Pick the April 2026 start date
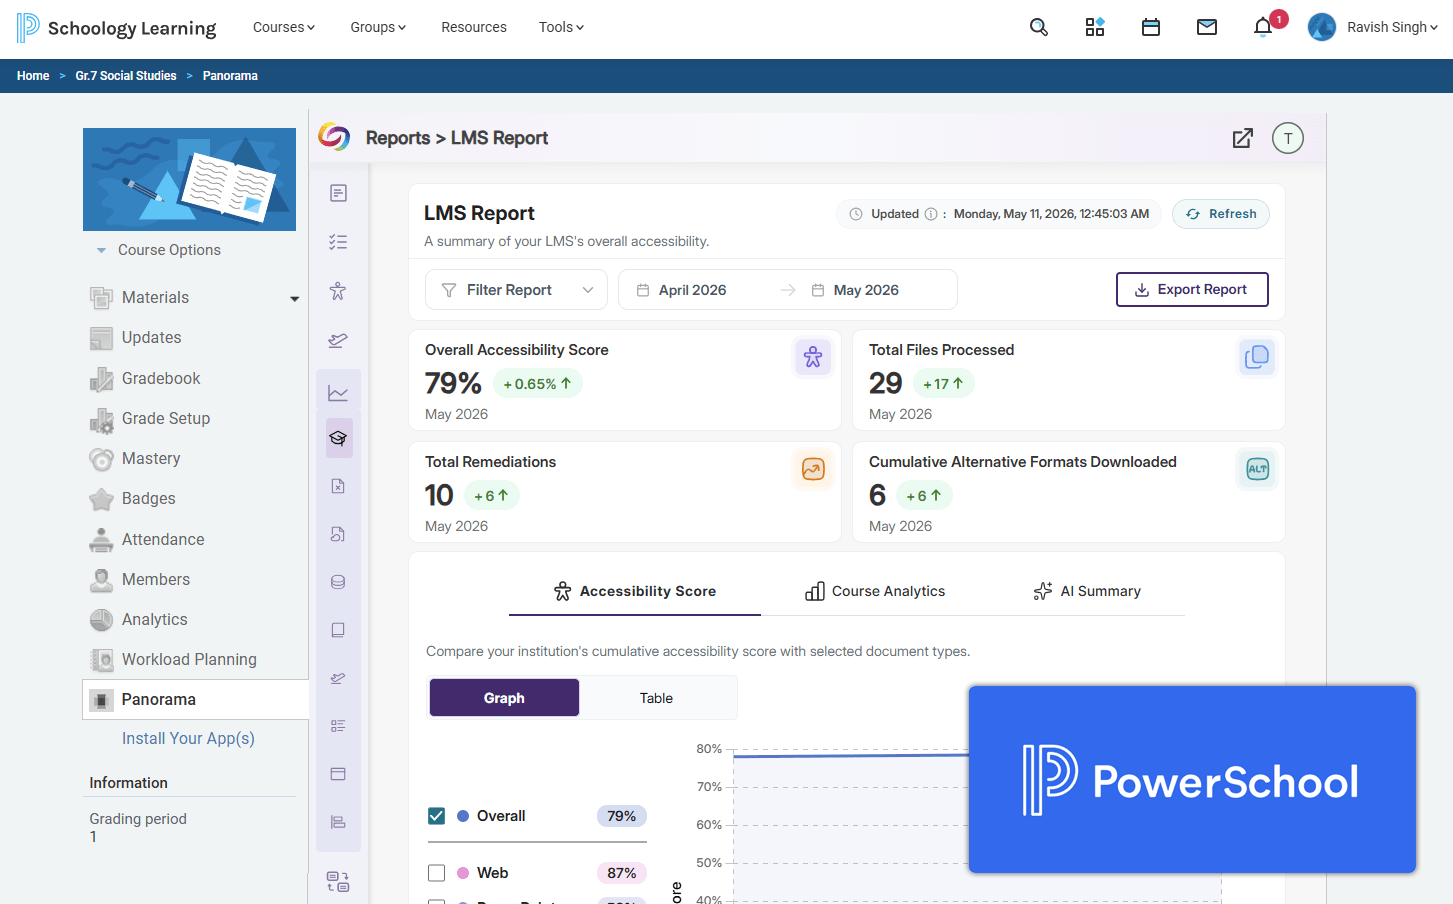This screenshot has height=904, width=1453. pos(692,290)
